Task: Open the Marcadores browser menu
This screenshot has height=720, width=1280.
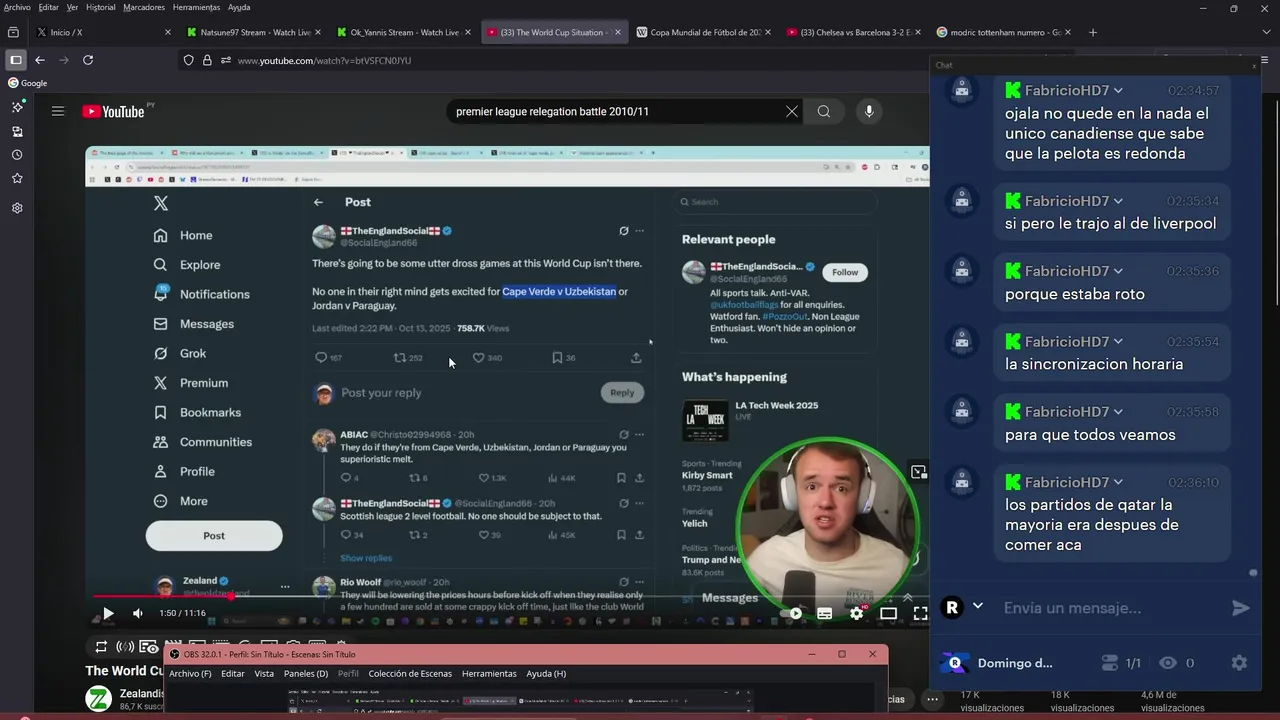Action: click(x=144, y=7)
